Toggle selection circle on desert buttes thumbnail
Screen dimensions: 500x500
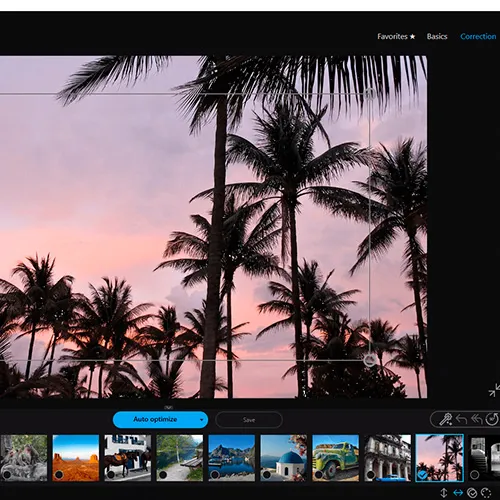click(59, 474)
